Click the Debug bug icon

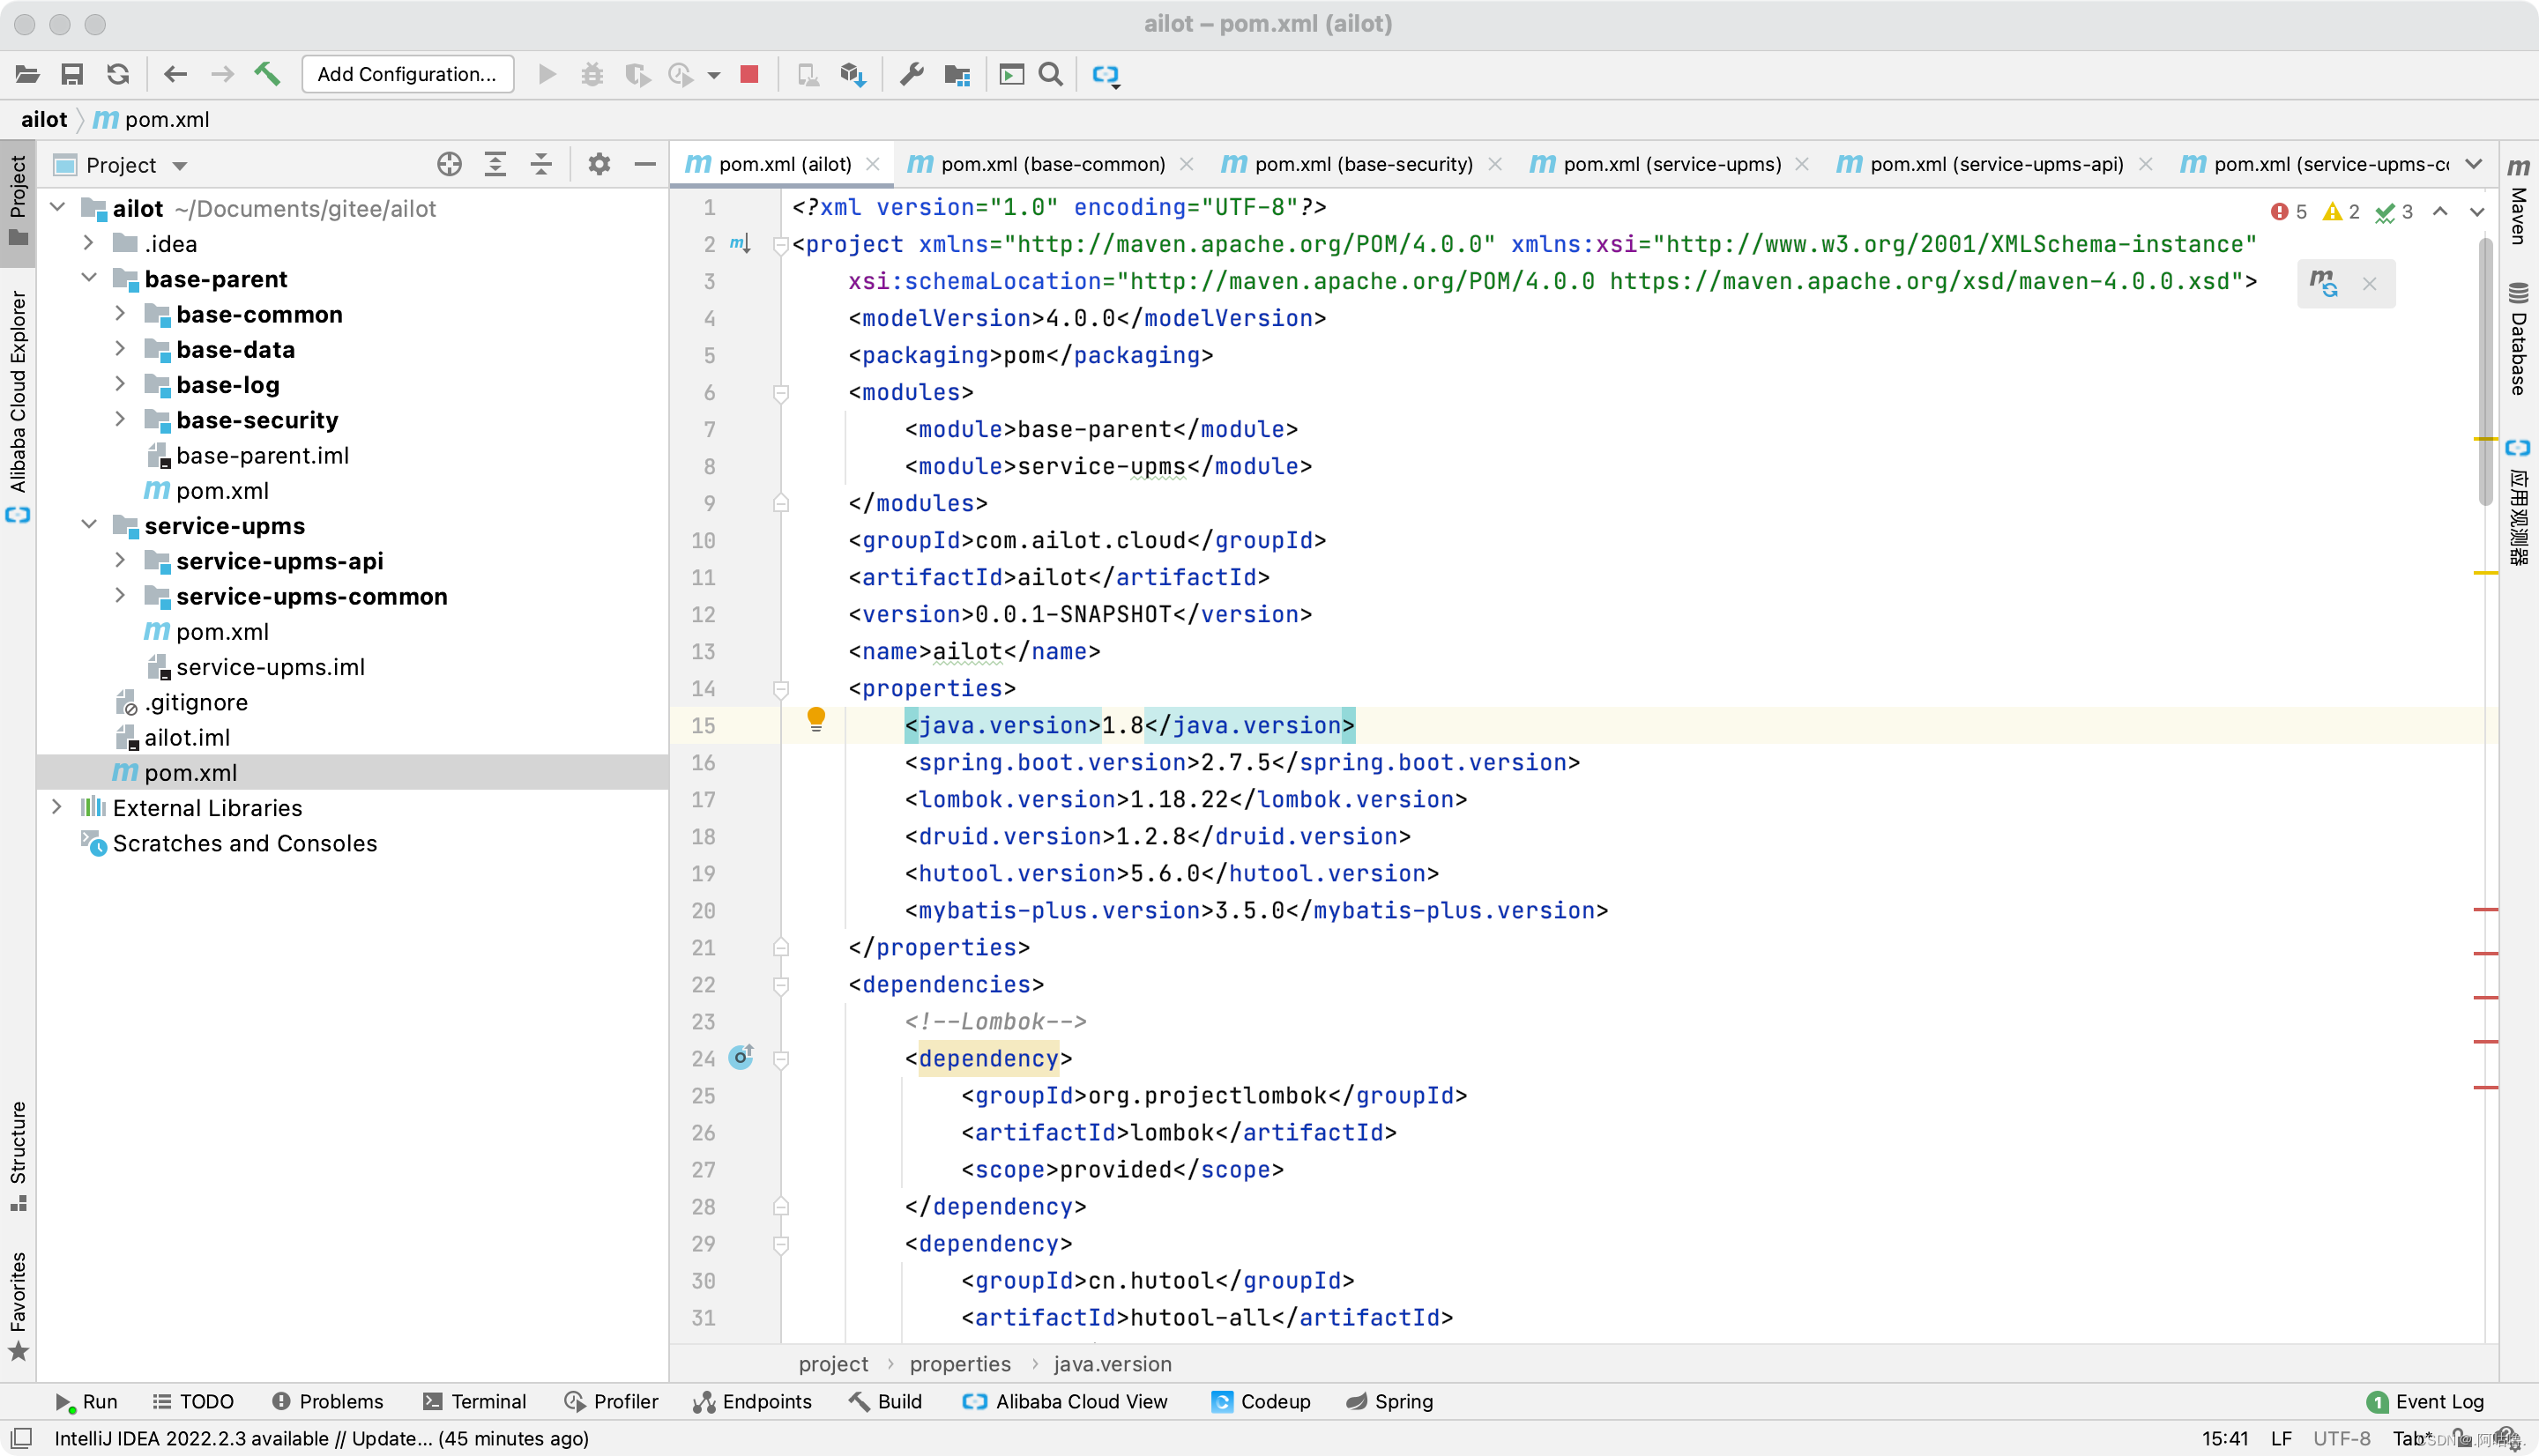coord(592,74)
